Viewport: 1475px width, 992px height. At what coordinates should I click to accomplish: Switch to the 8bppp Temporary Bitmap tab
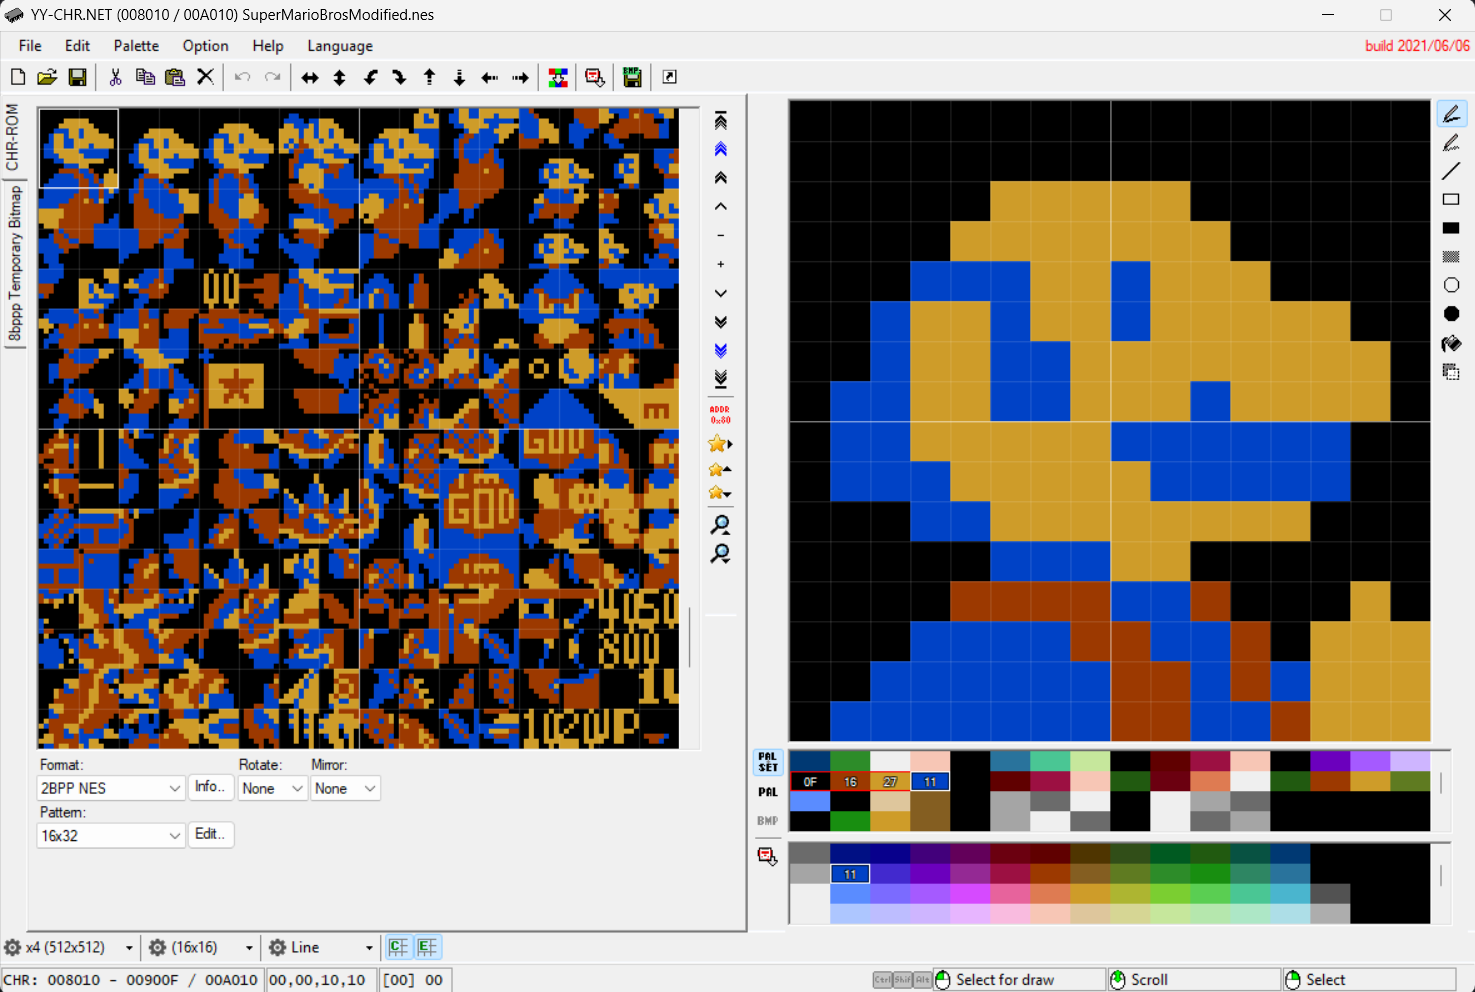click(15, 264)
